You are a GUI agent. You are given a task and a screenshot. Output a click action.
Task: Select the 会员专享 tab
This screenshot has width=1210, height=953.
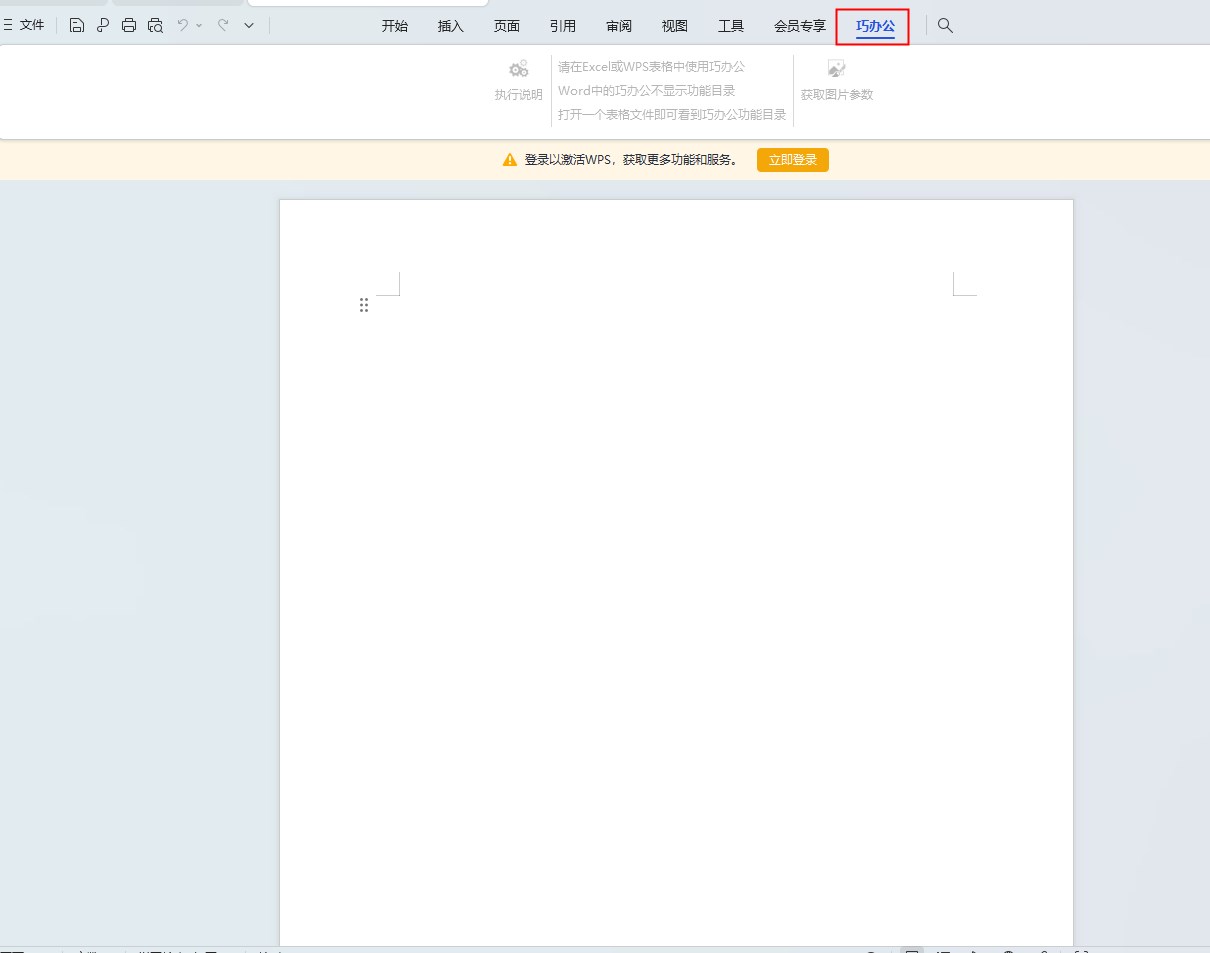point(800,26)
